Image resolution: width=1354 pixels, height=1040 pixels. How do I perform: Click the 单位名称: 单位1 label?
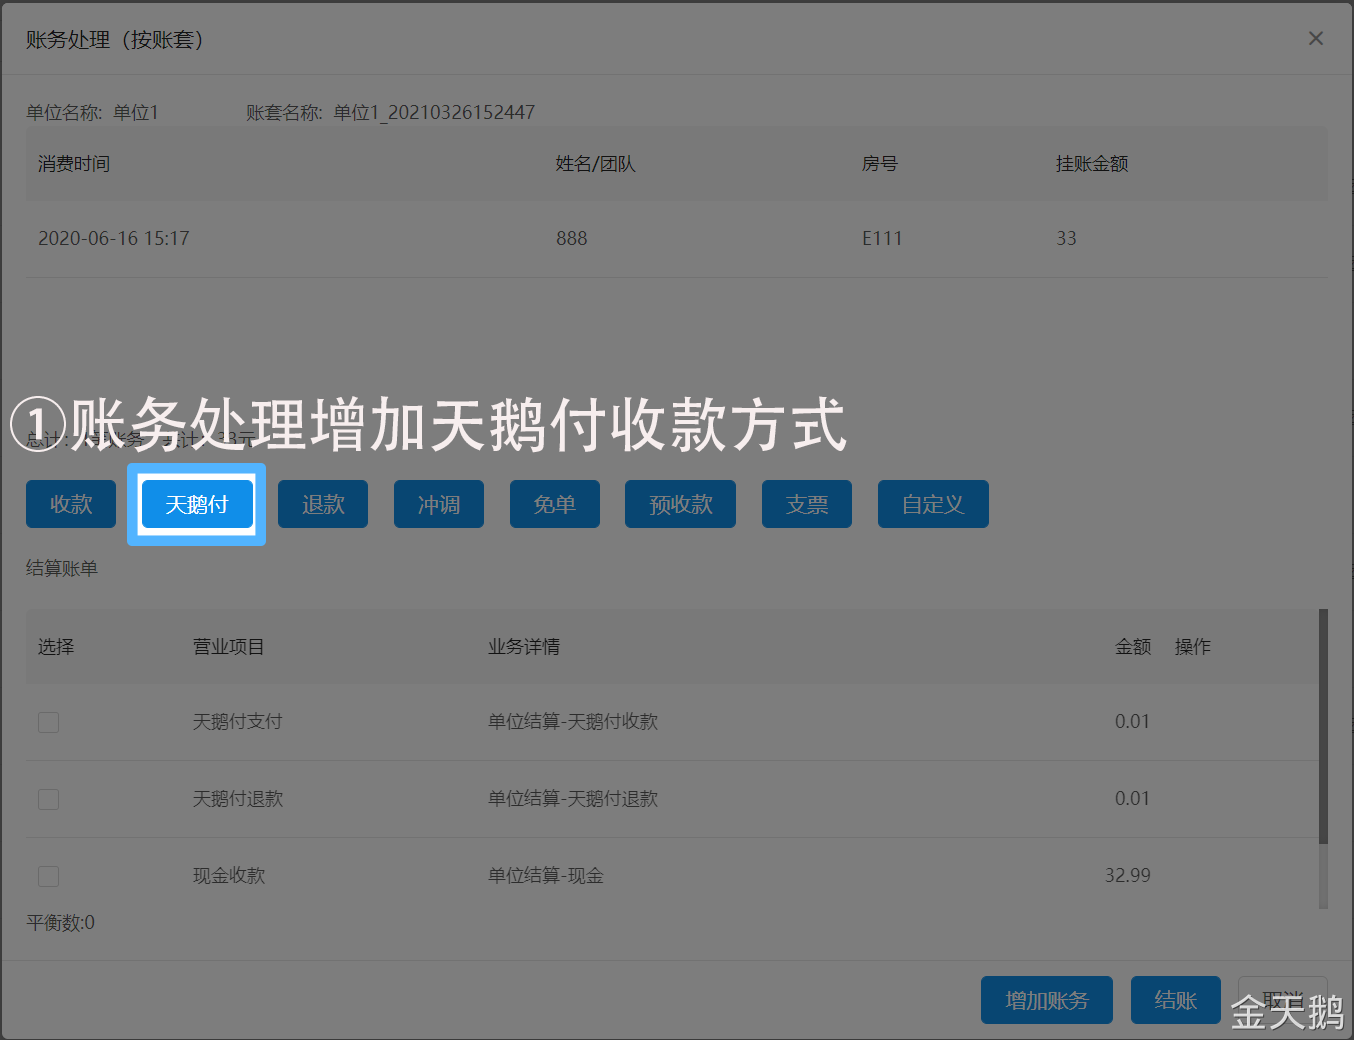tap(92, 113)
